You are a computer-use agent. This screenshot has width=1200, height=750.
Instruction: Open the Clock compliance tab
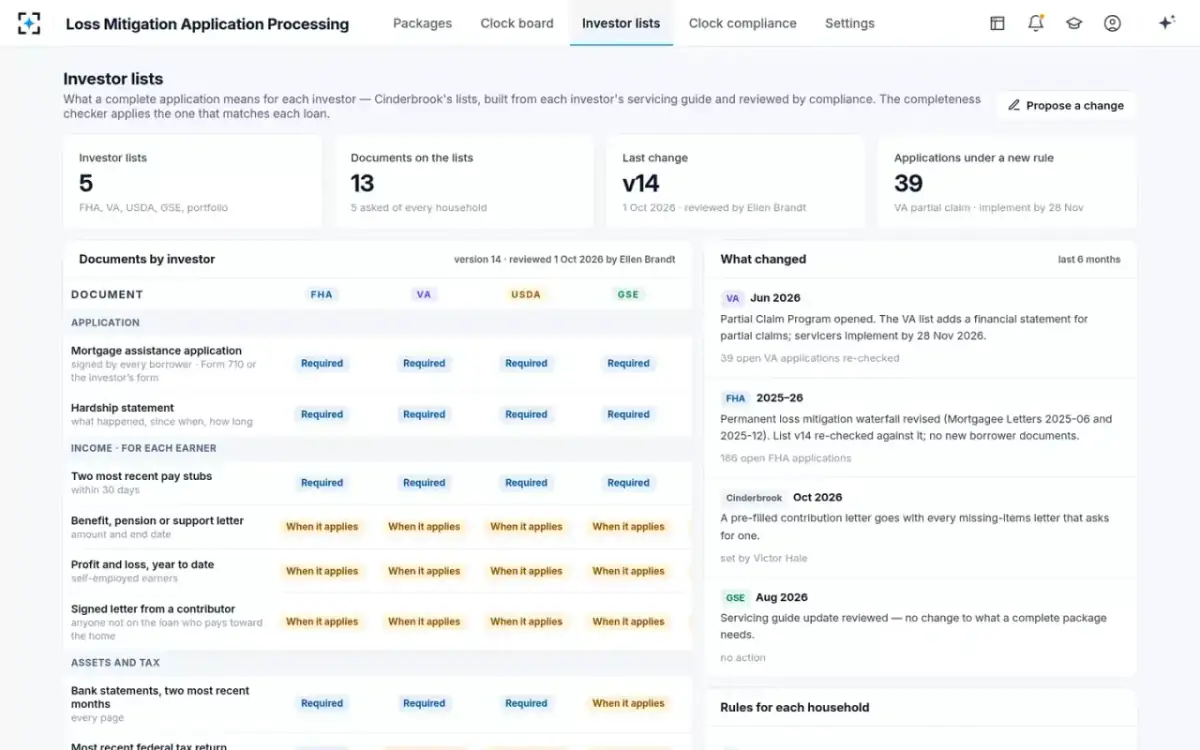click(743, 23)
